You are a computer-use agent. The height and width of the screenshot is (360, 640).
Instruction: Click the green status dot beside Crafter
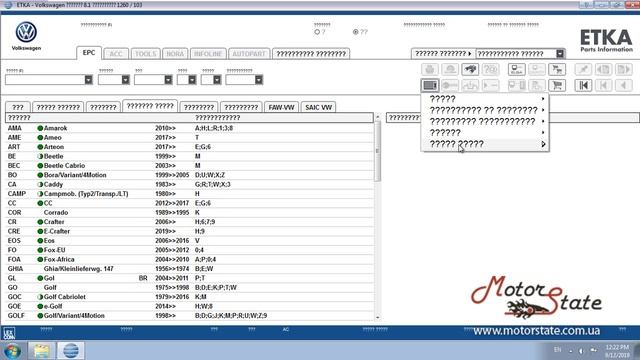coord(40,222)
